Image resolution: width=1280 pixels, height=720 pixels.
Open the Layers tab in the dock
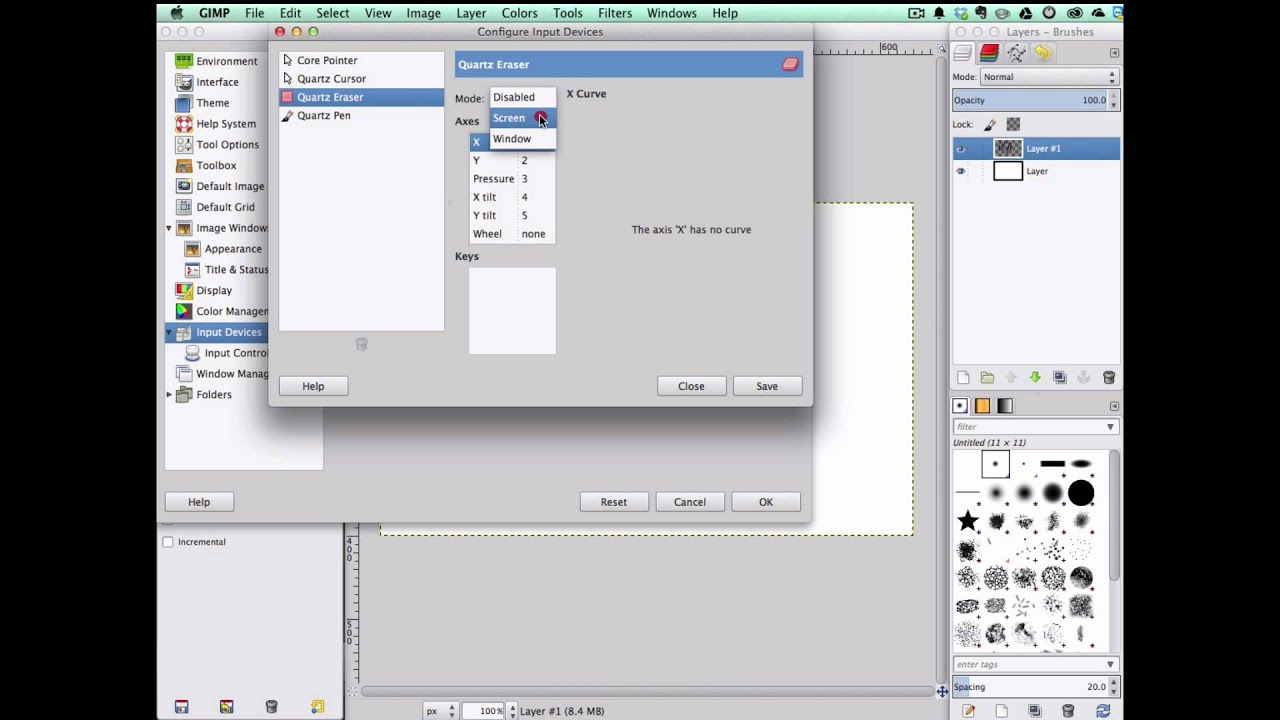963,53
